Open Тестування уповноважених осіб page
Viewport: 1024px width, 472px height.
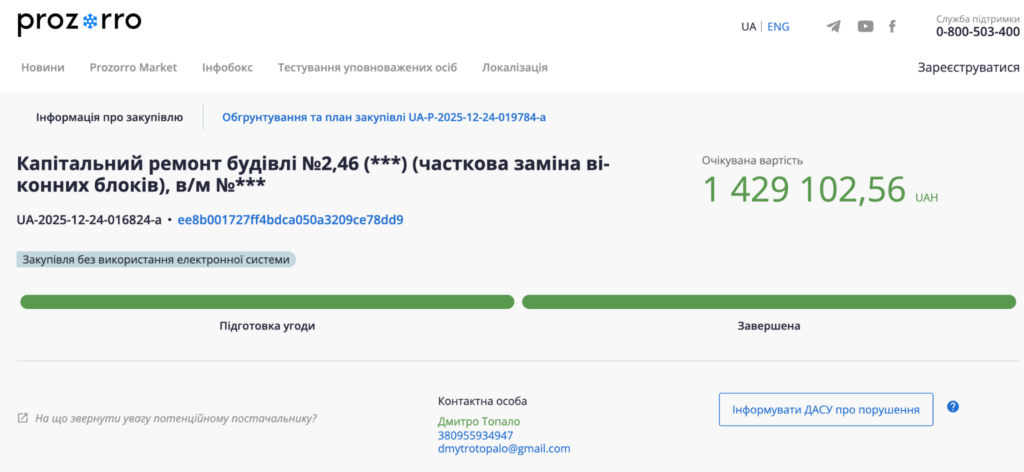tap(367, 67)
